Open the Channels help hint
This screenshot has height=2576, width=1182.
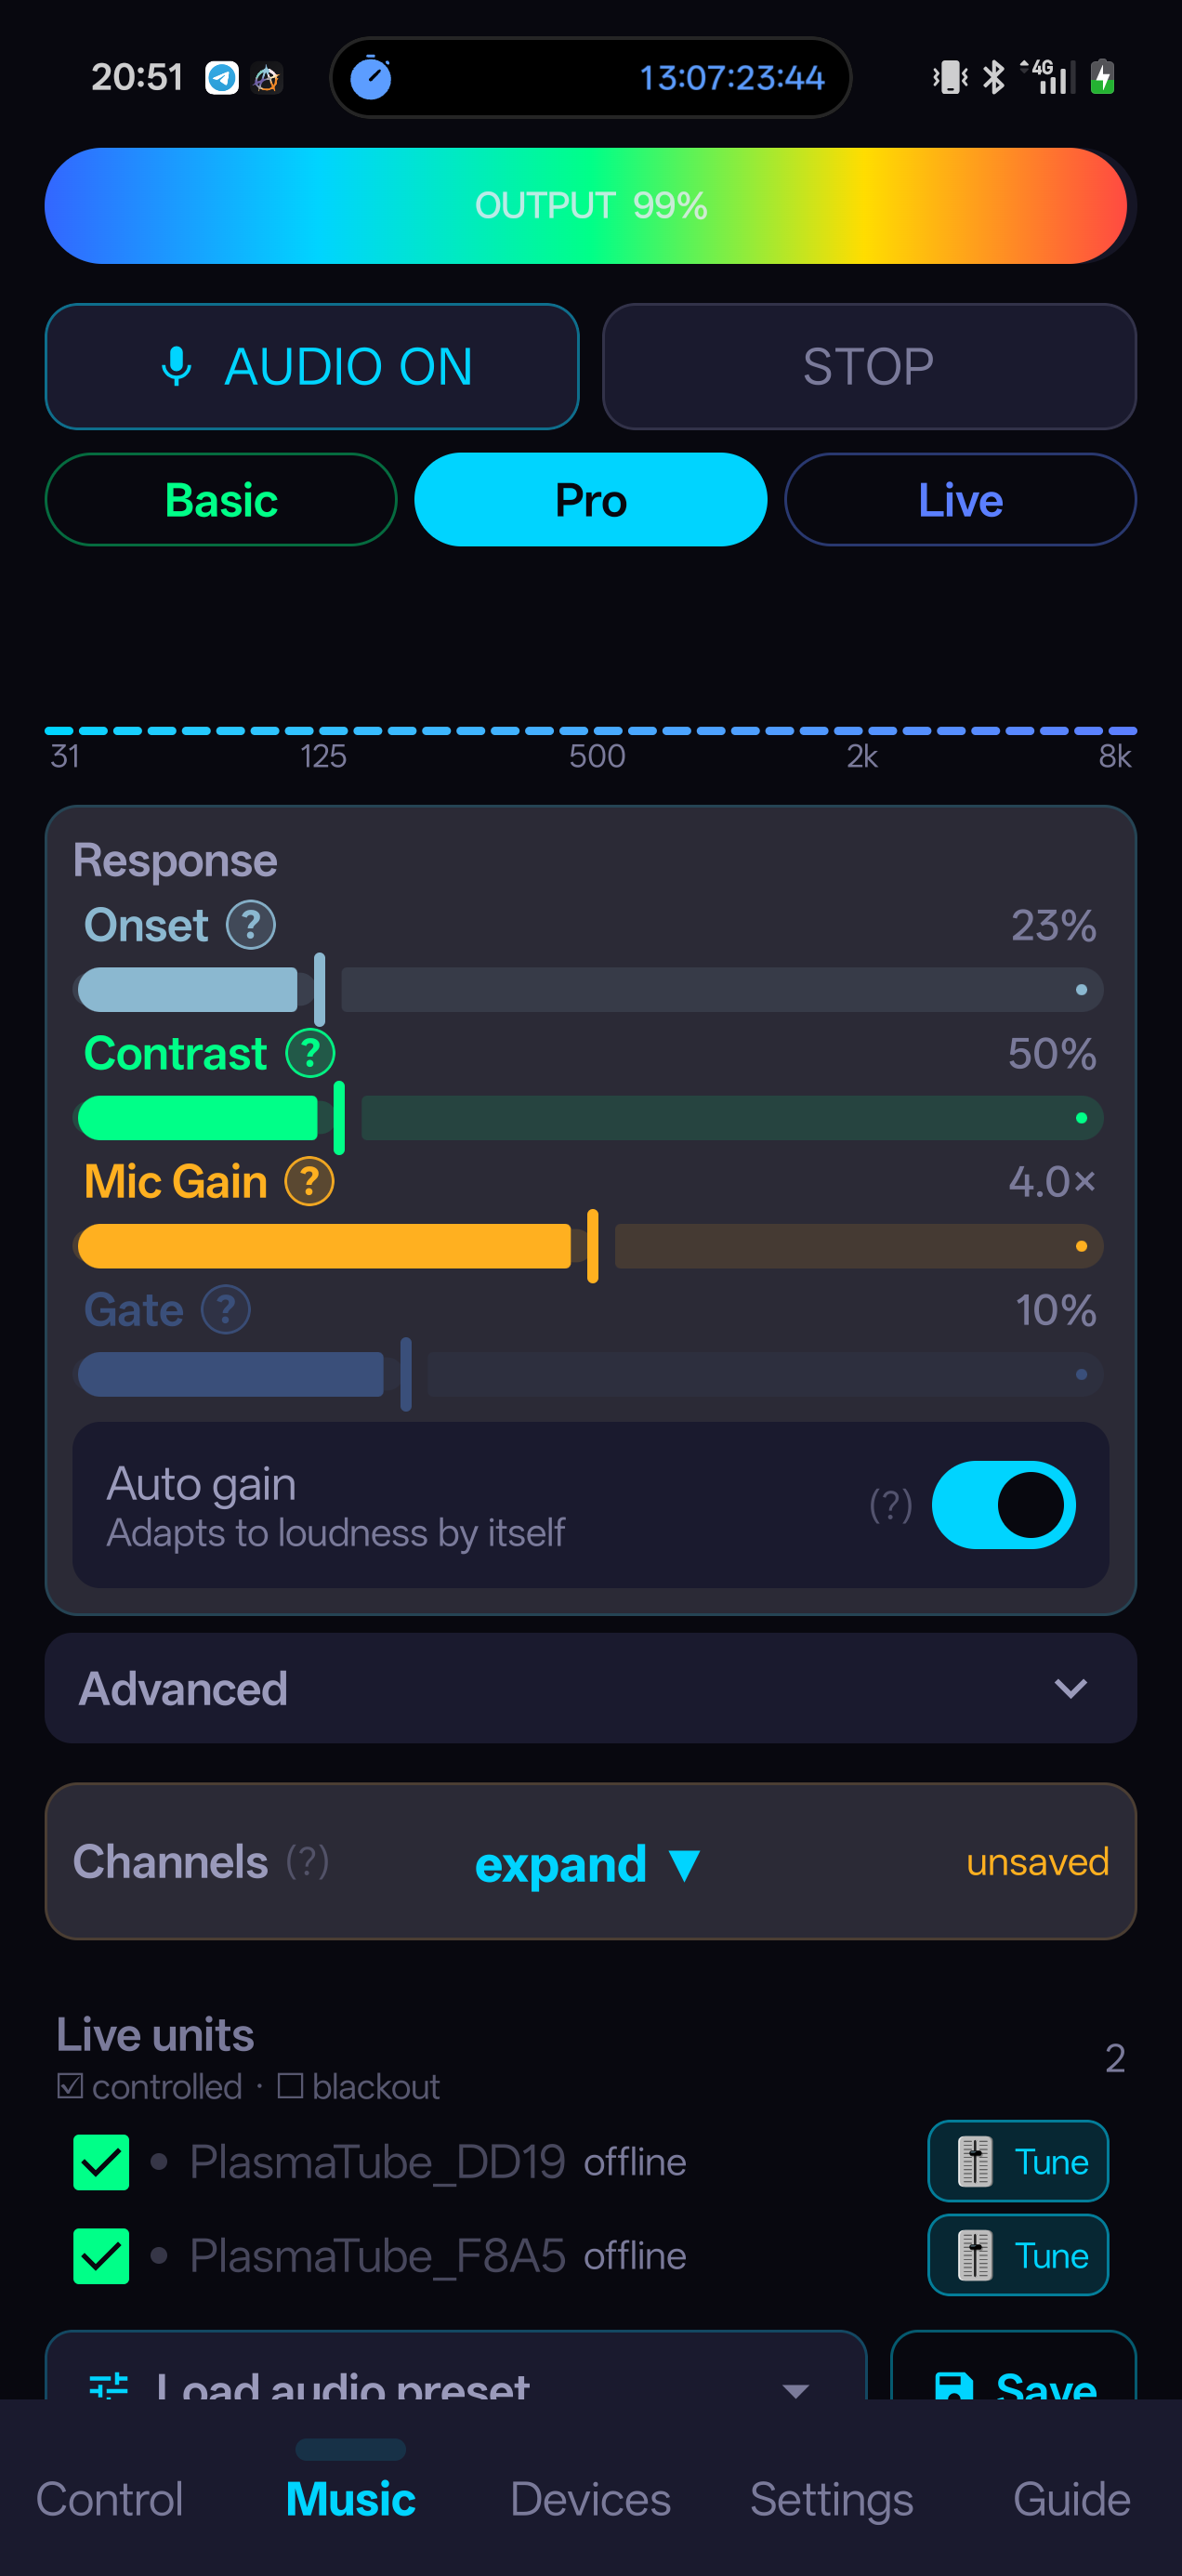(x=307, y=1861)
